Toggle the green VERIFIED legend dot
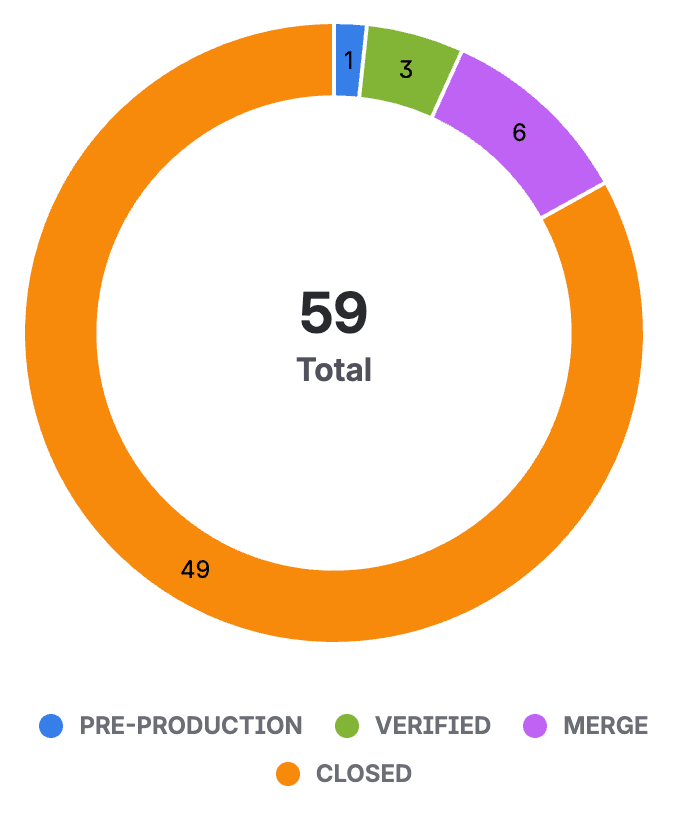The width and height of the screenshot is (698, 836). (x=346, y=726)
